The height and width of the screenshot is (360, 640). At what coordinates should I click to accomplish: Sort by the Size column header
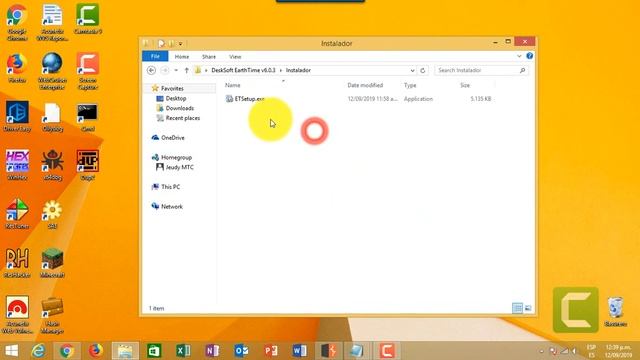[465, 85]
